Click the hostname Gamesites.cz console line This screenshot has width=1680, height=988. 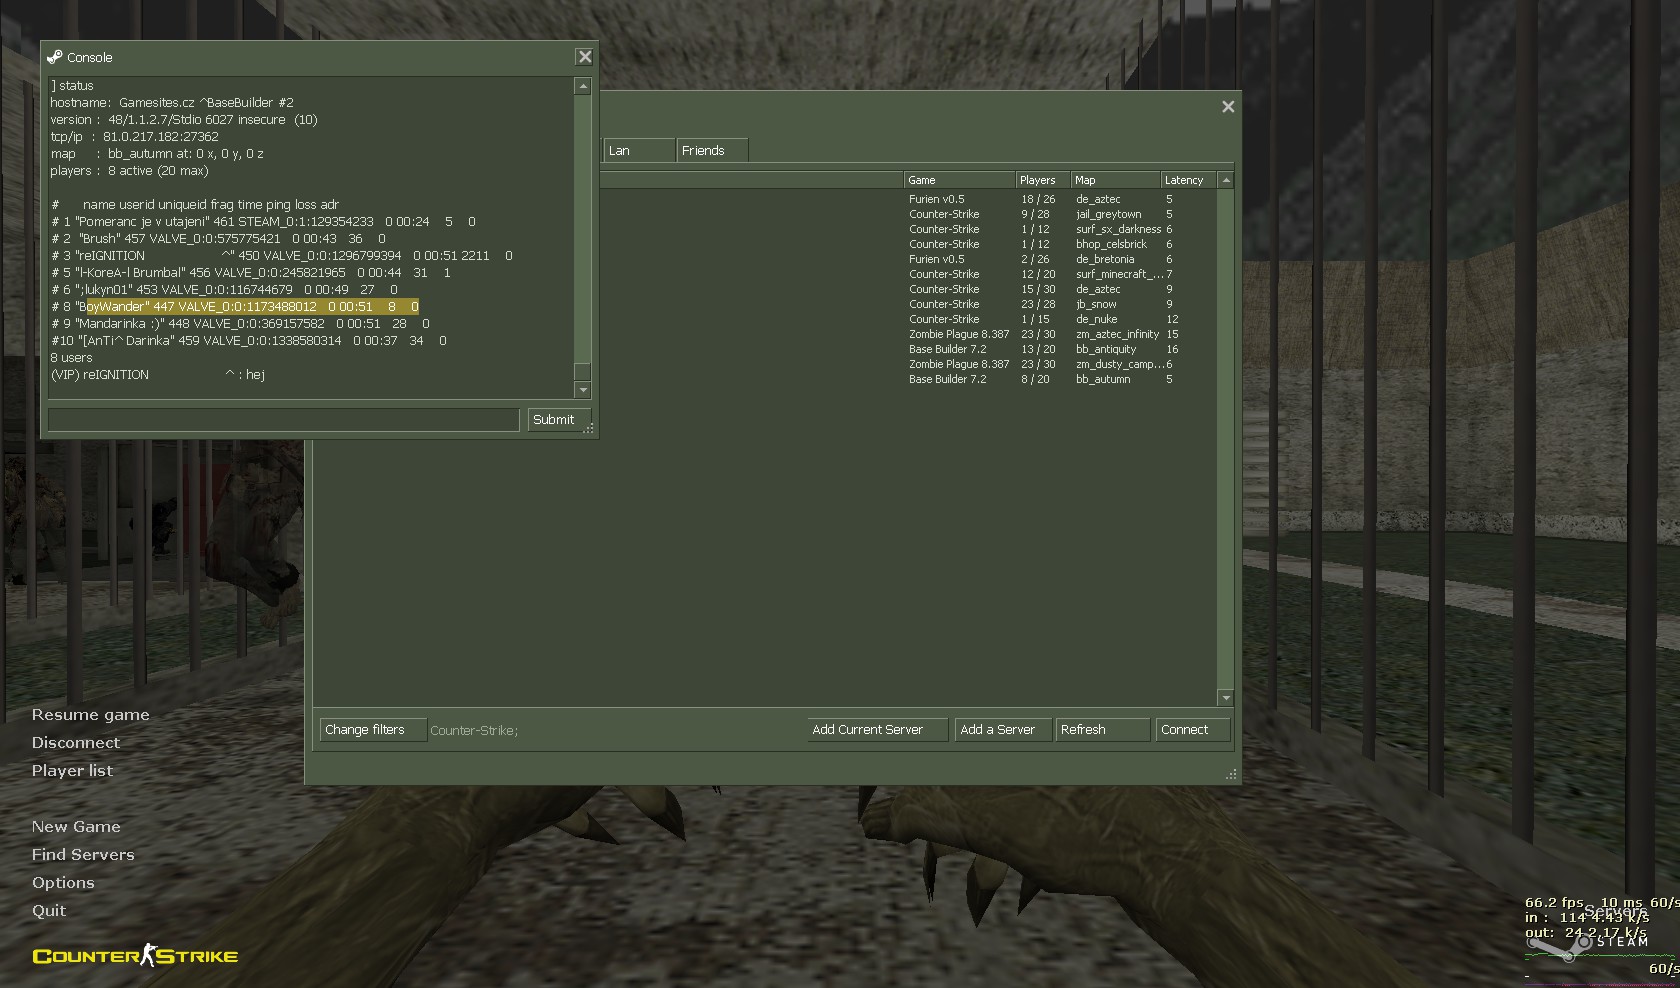click(x=172, y=103)
